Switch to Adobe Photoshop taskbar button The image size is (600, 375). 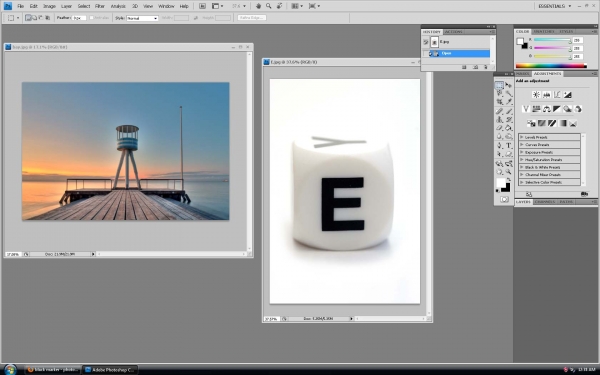[x=111, y=370]
